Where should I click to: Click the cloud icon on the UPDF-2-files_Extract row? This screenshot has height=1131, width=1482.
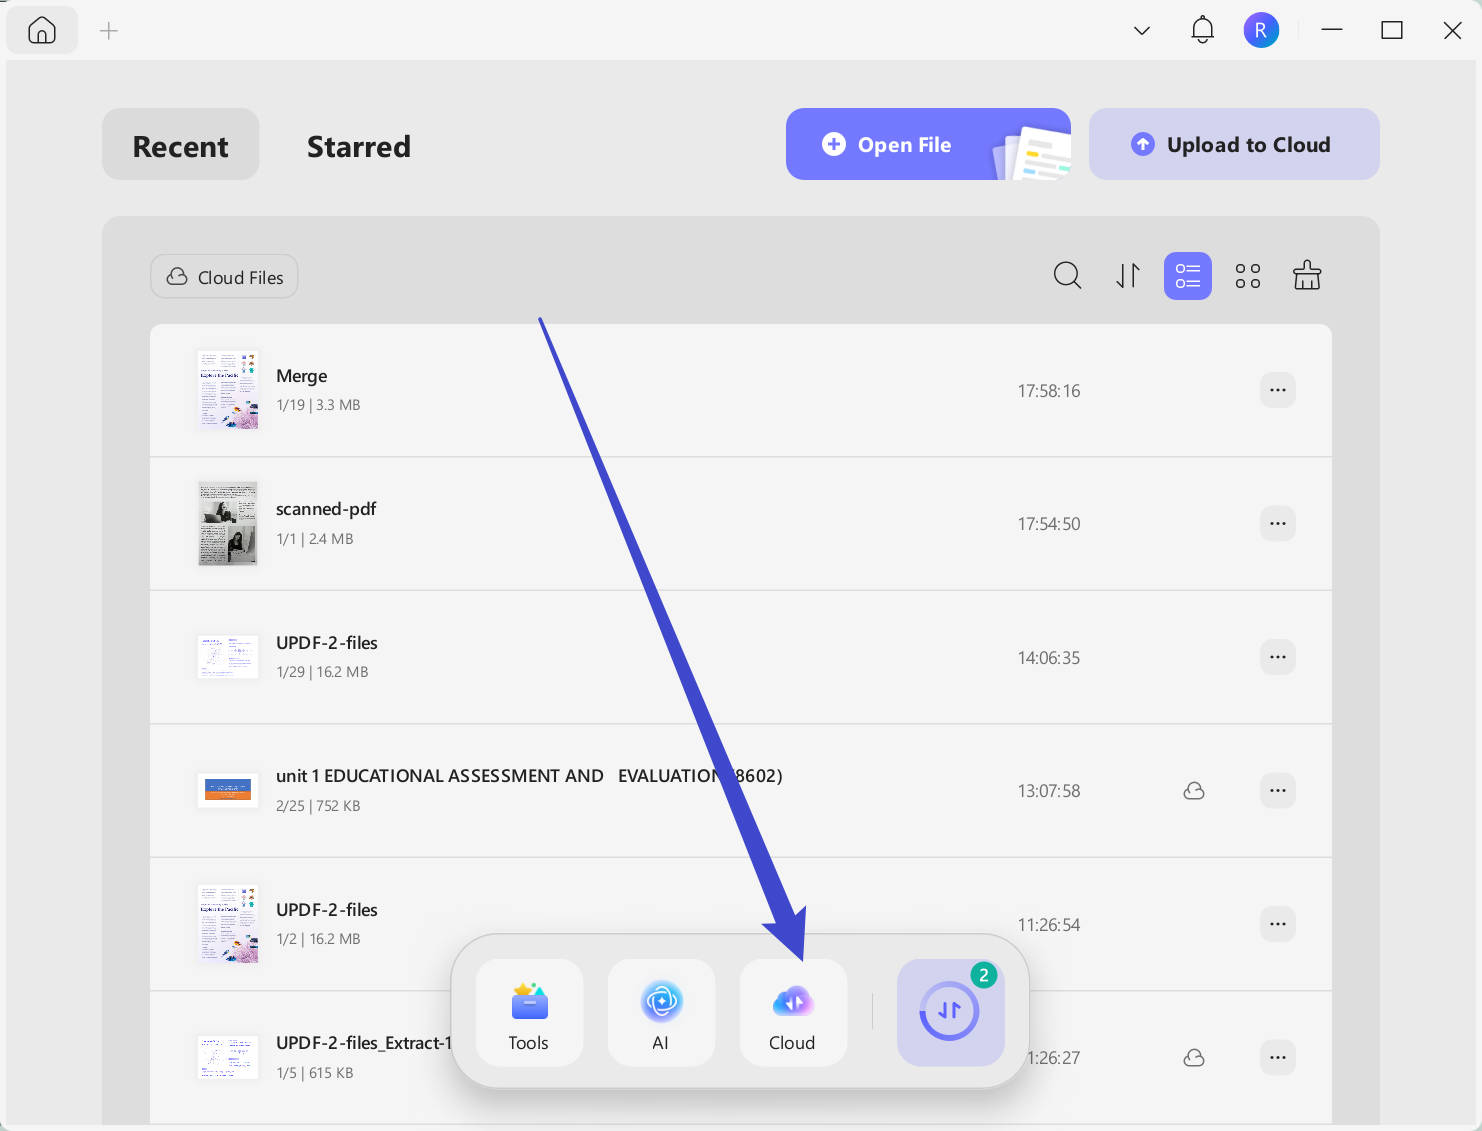[x=1194, y=1058]
